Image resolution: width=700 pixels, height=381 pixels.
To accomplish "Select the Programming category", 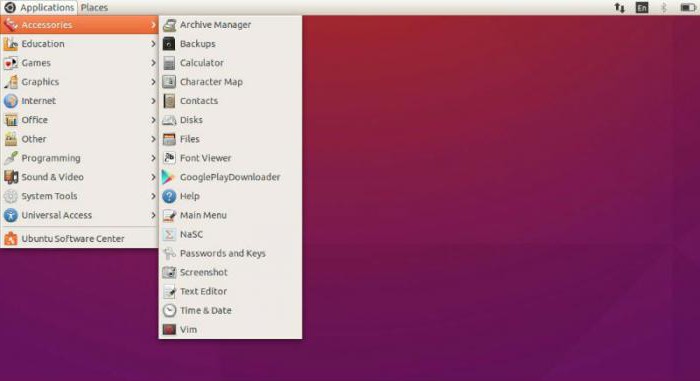I will [79, 158].
